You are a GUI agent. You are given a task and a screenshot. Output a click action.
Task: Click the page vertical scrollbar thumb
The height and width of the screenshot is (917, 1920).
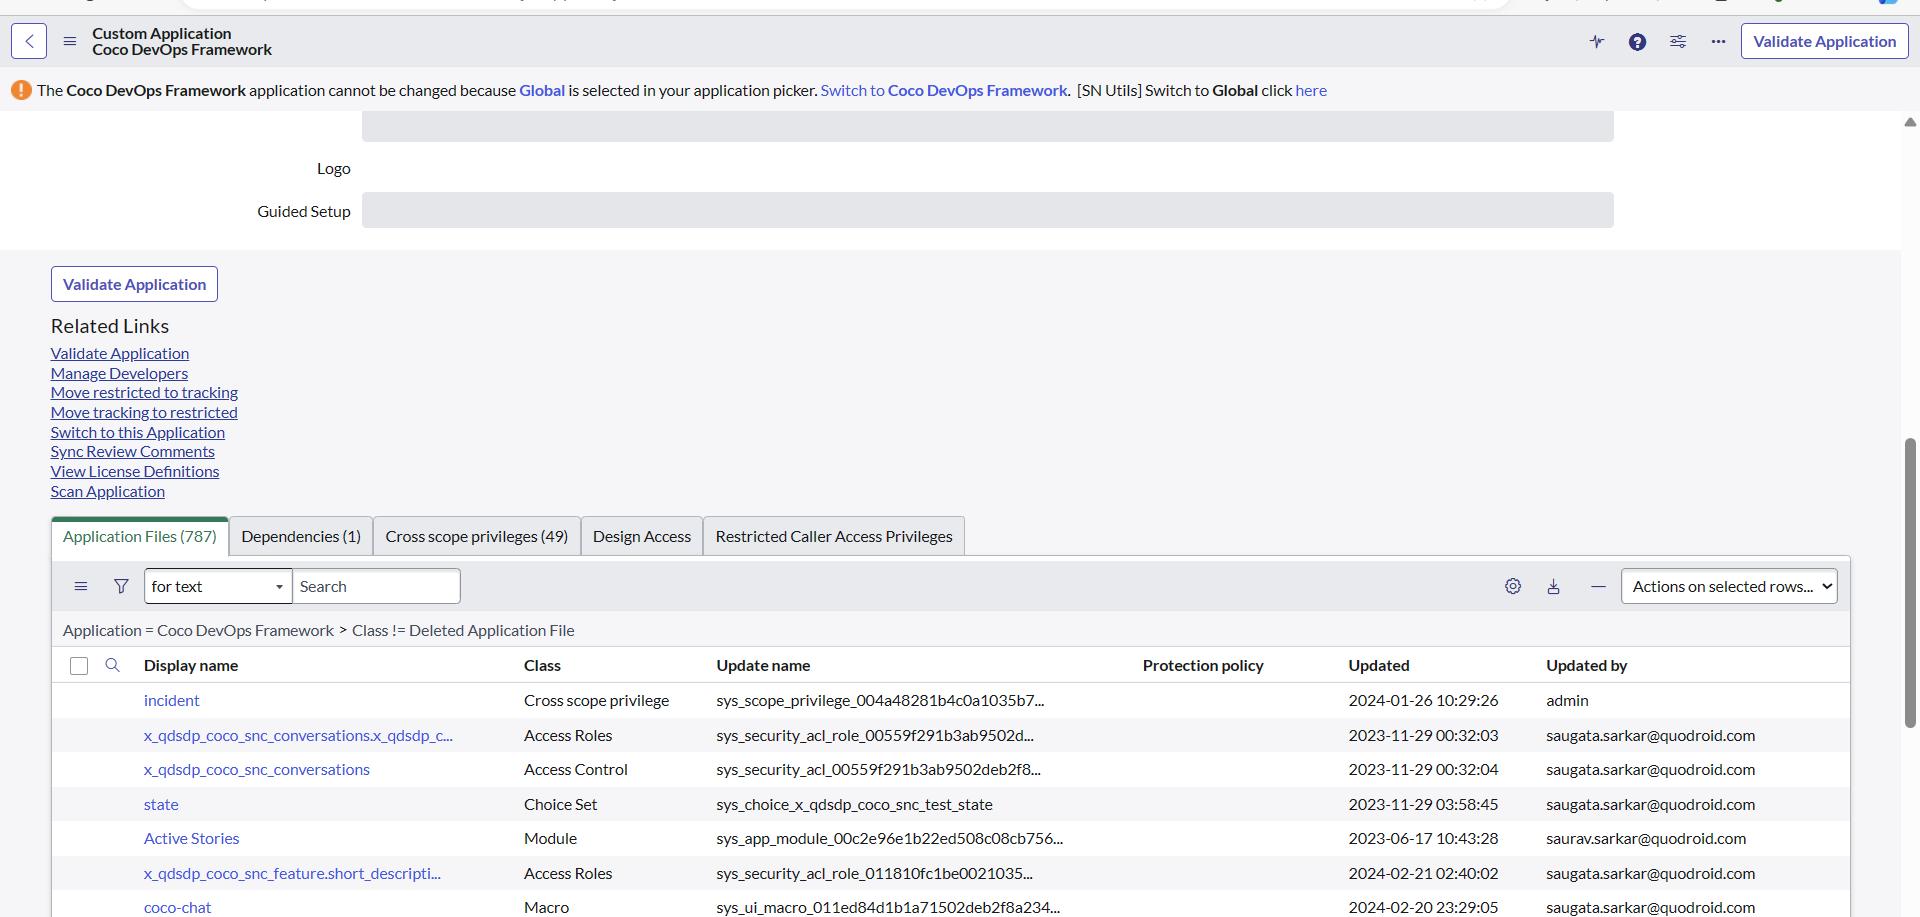point(1909,583)
